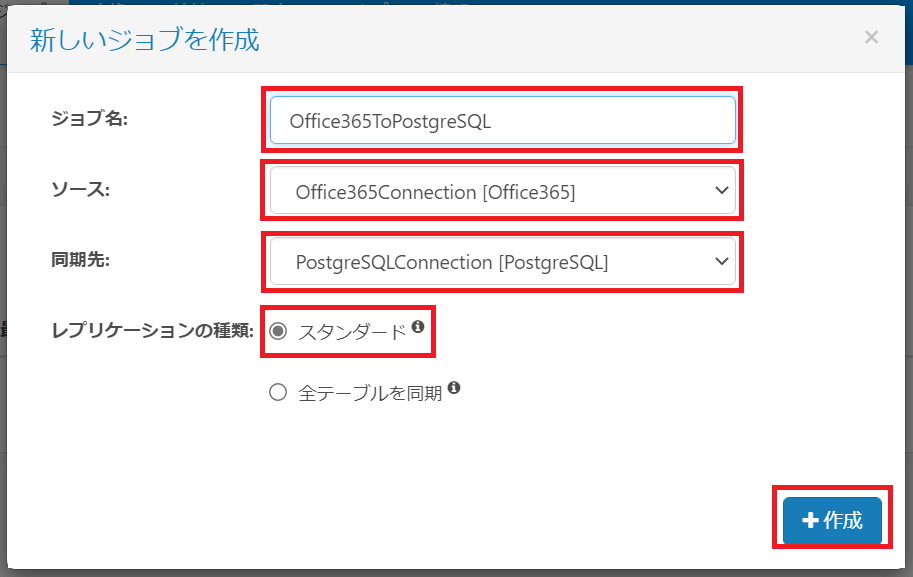913x577 pixels.
Task: Click the レプリケーションの種類 label
Action: 152,330
